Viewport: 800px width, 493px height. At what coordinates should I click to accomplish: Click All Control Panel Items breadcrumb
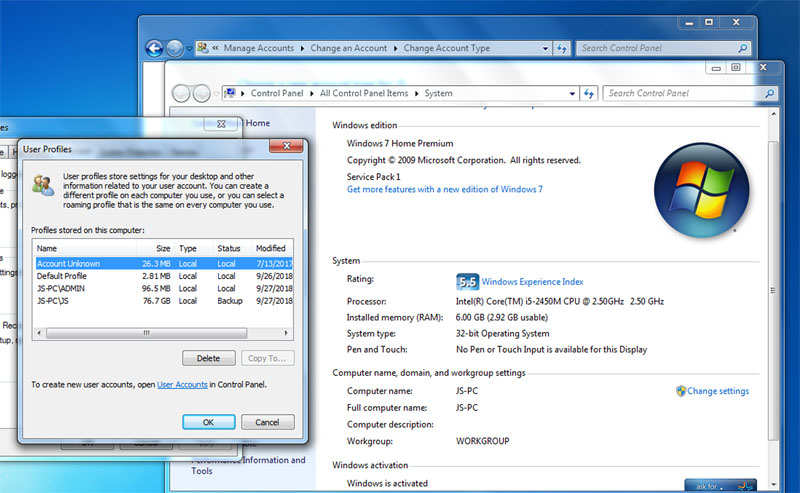[364, 93]
